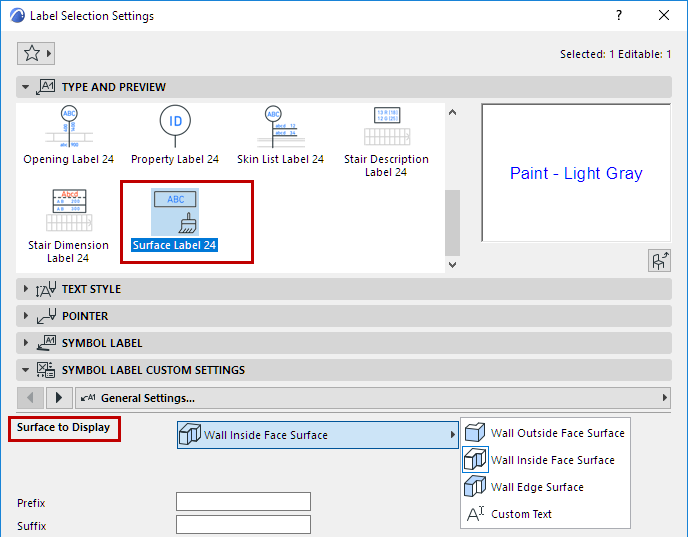Go to the previous settings page
The height and width of the screenshot is (537, 688).
point(30,398)
